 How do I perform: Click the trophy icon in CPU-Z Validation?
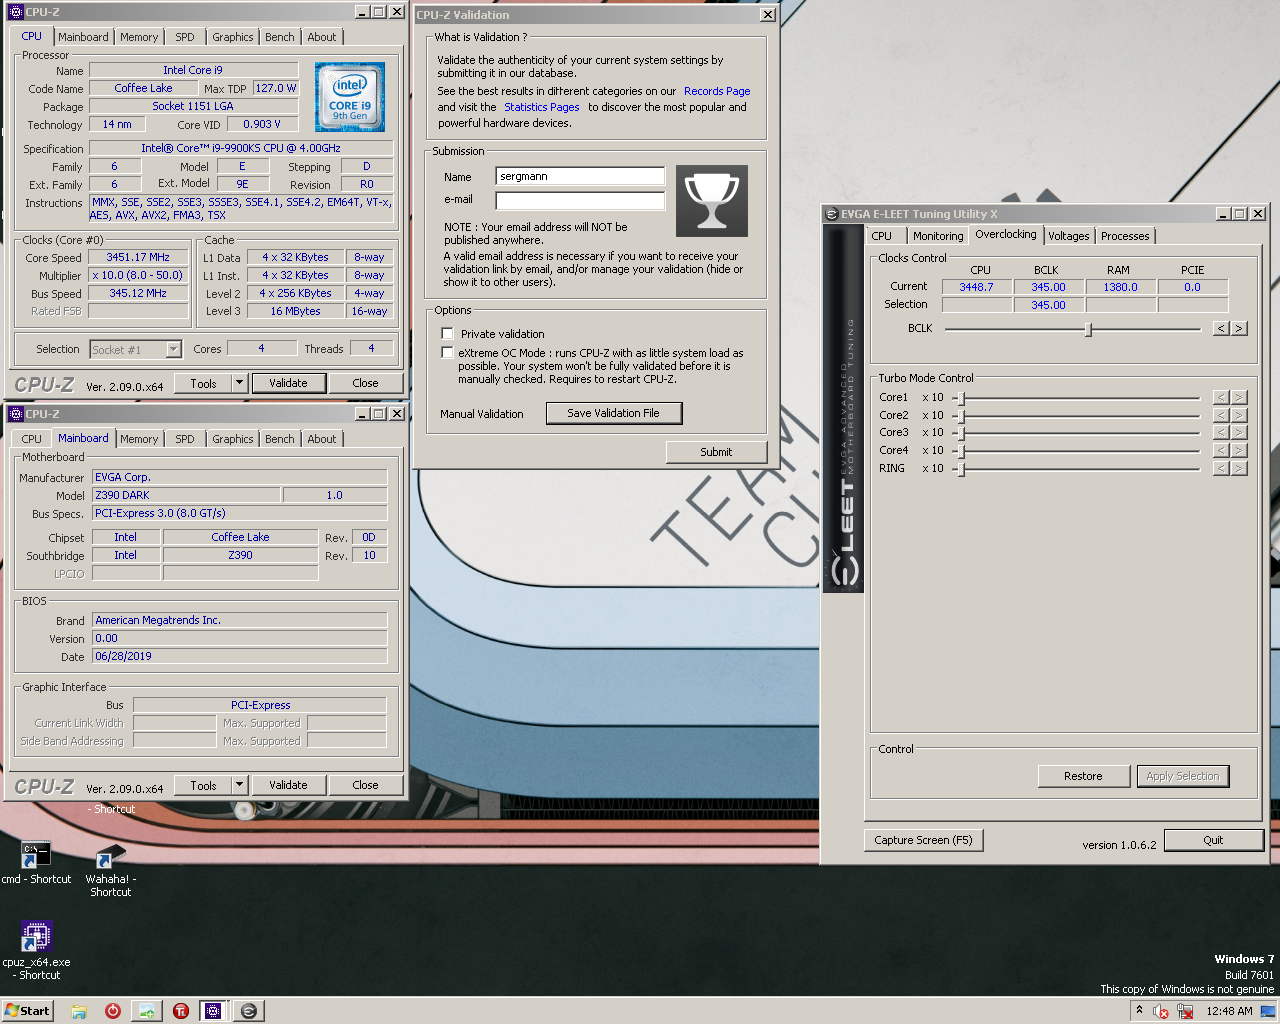click(x=712, y=201)
